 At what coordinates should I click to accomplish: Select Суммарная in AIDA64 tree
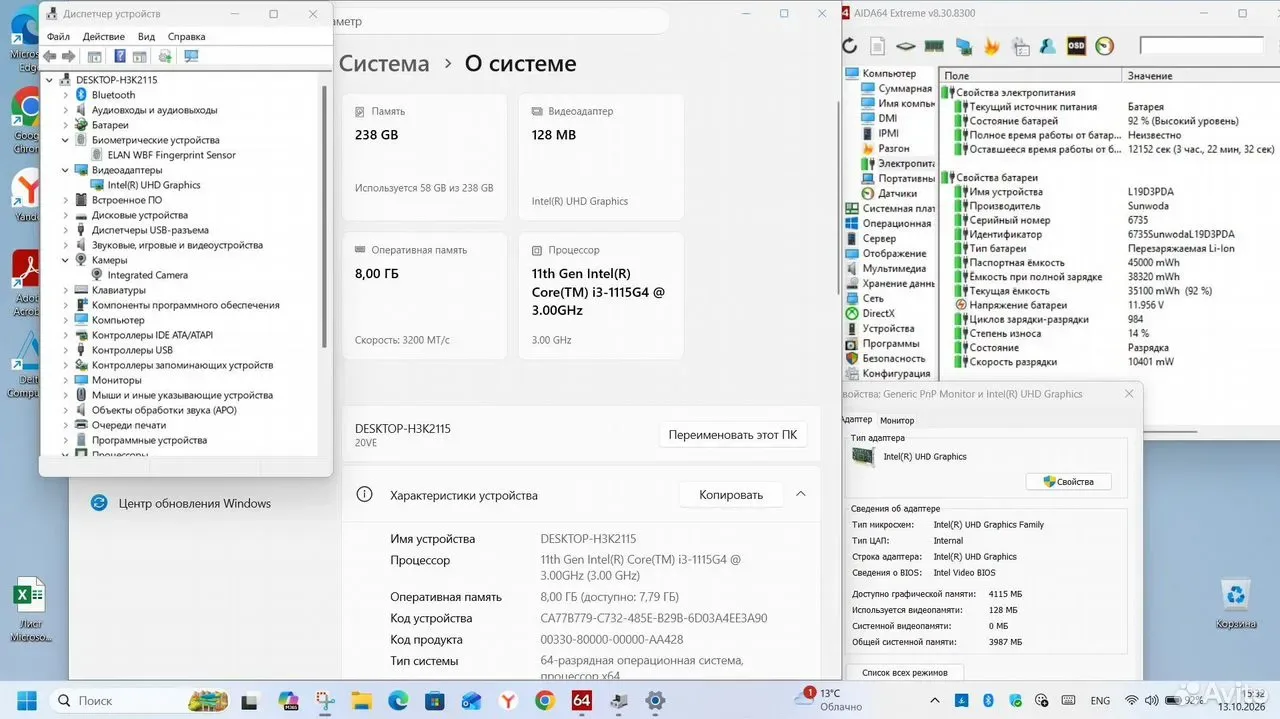[x=905, y=88]
